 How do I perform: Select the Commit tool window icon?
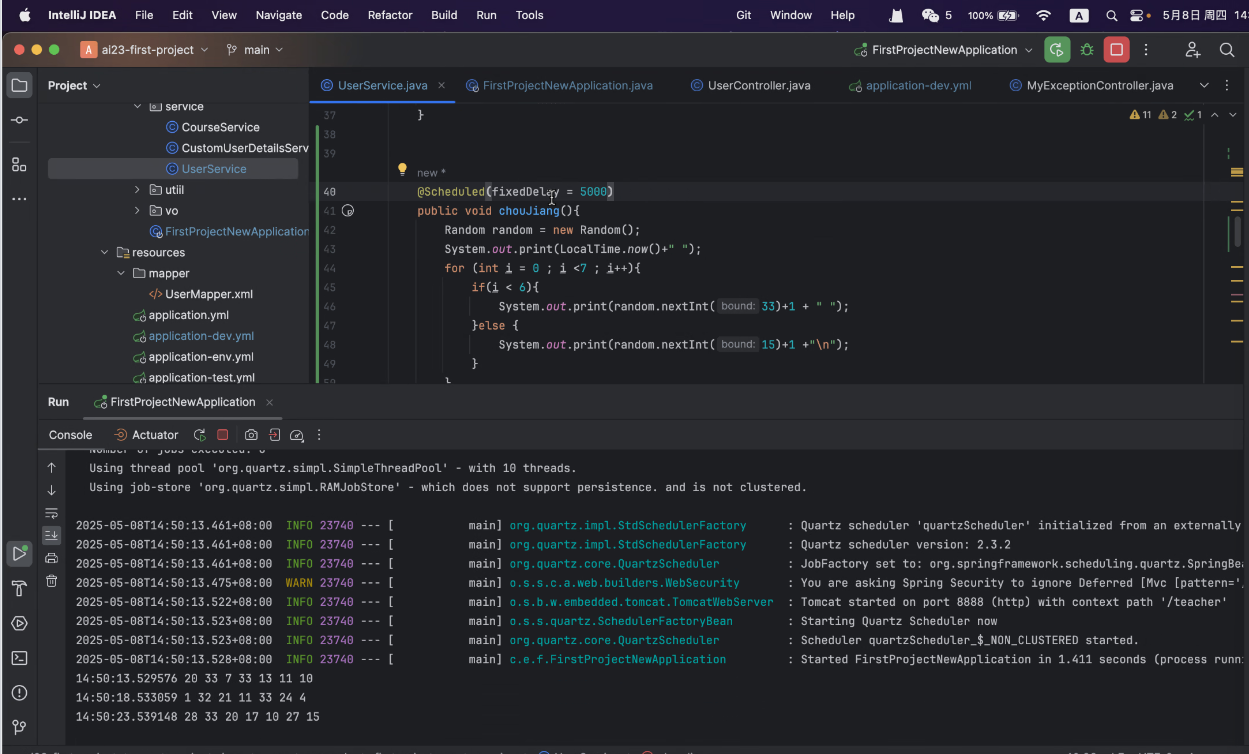19,119
